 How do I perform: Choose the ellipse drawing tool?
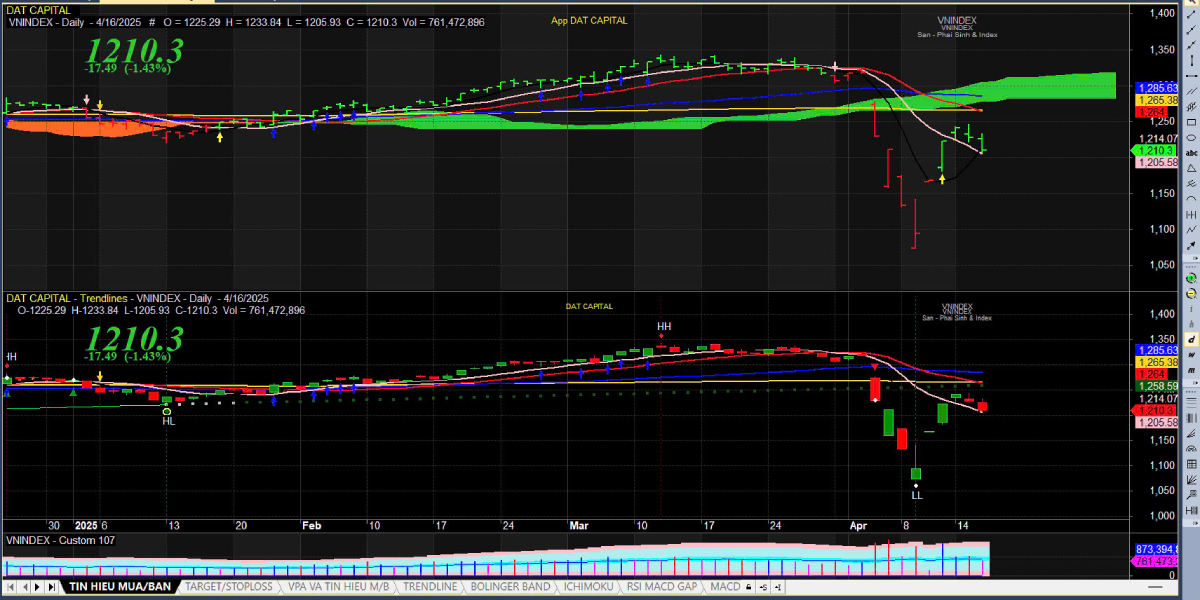click(x=1191, y=137)
